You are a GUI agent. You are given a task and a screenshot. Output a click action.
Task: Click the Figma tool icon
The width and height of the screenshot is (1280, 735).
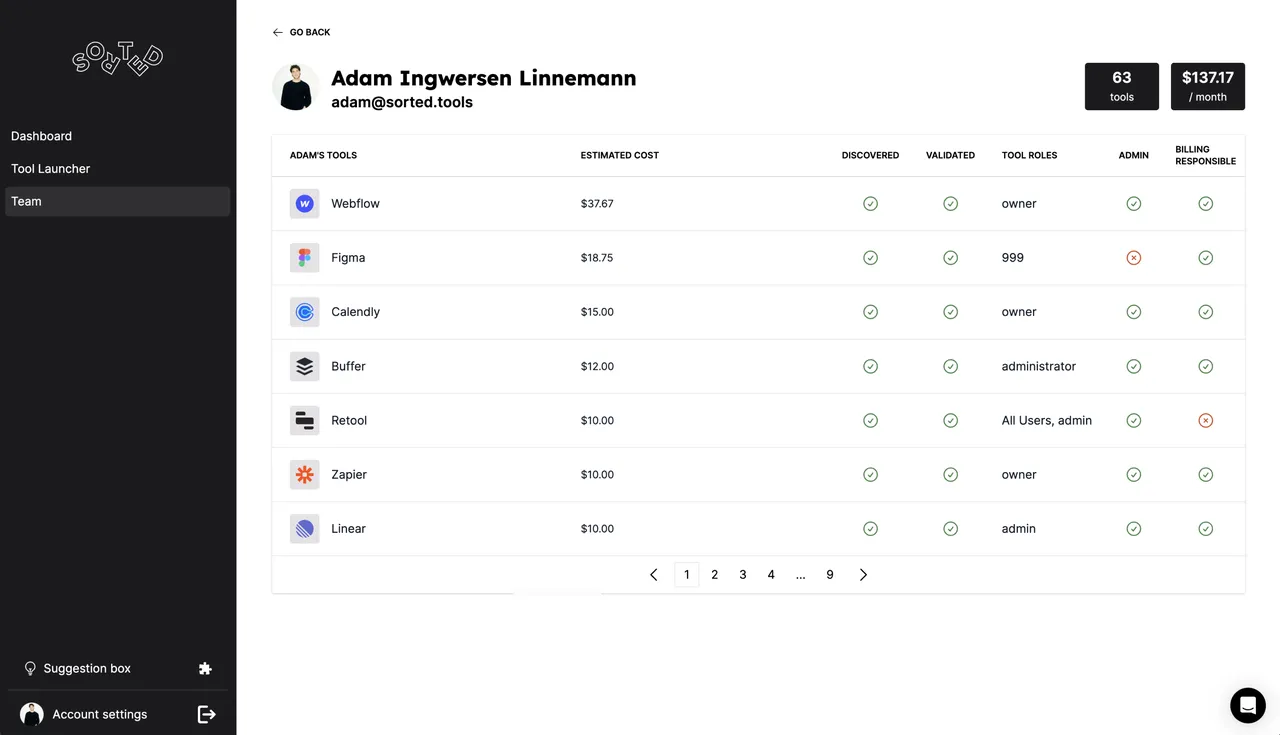click(x=305, y=258)
